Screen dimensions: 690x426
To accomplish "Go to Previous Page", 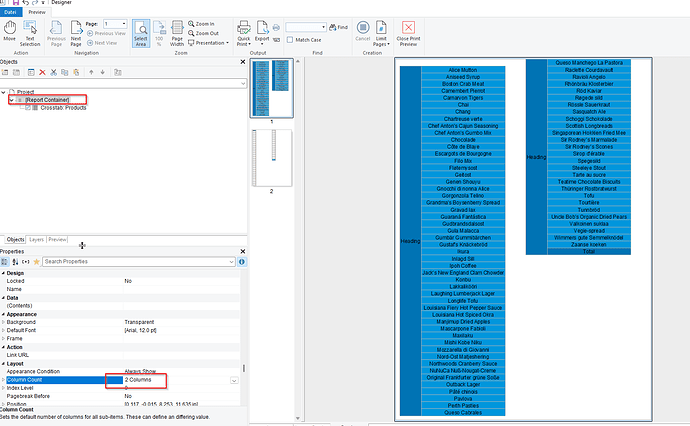I will click(56, 33).
